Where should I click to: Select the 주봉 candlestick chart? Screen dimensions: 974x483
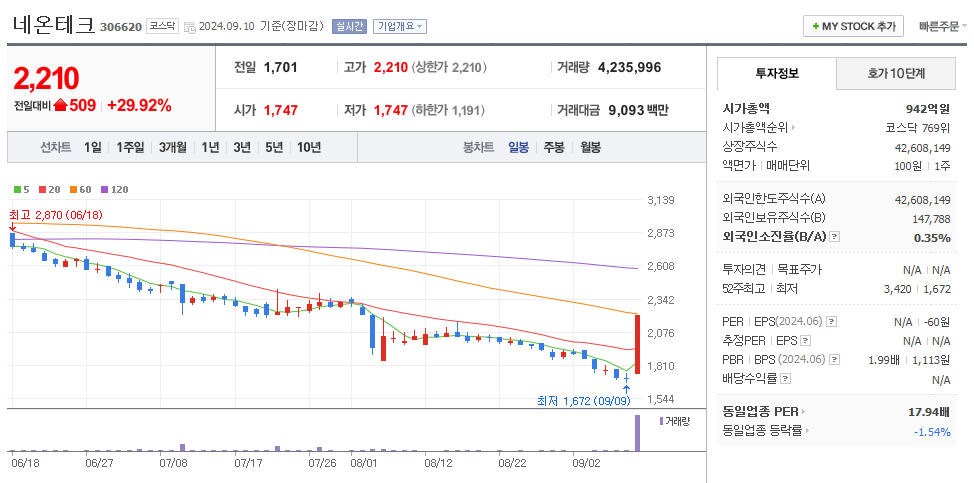(x=554, y=147)
